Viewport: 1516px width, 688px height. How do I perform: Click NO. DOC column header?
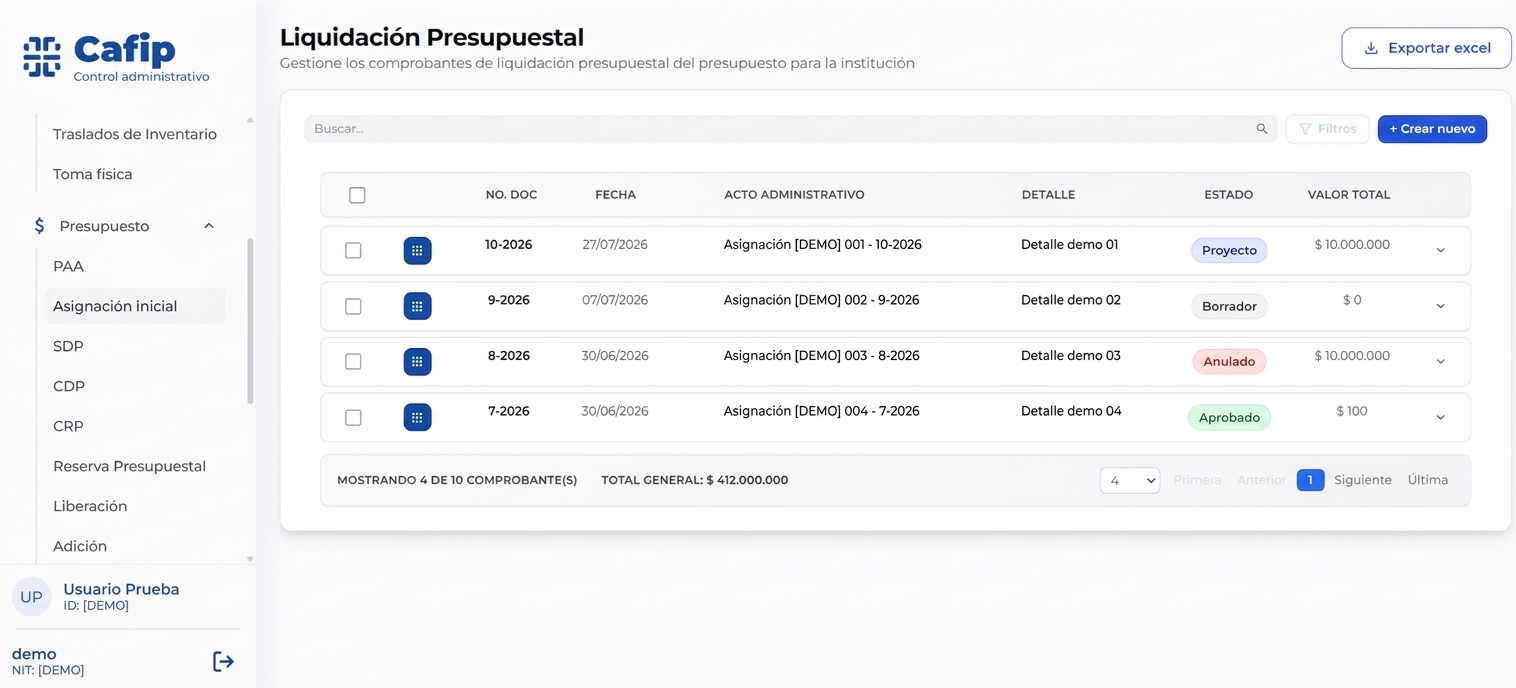[x=511, y=195]
